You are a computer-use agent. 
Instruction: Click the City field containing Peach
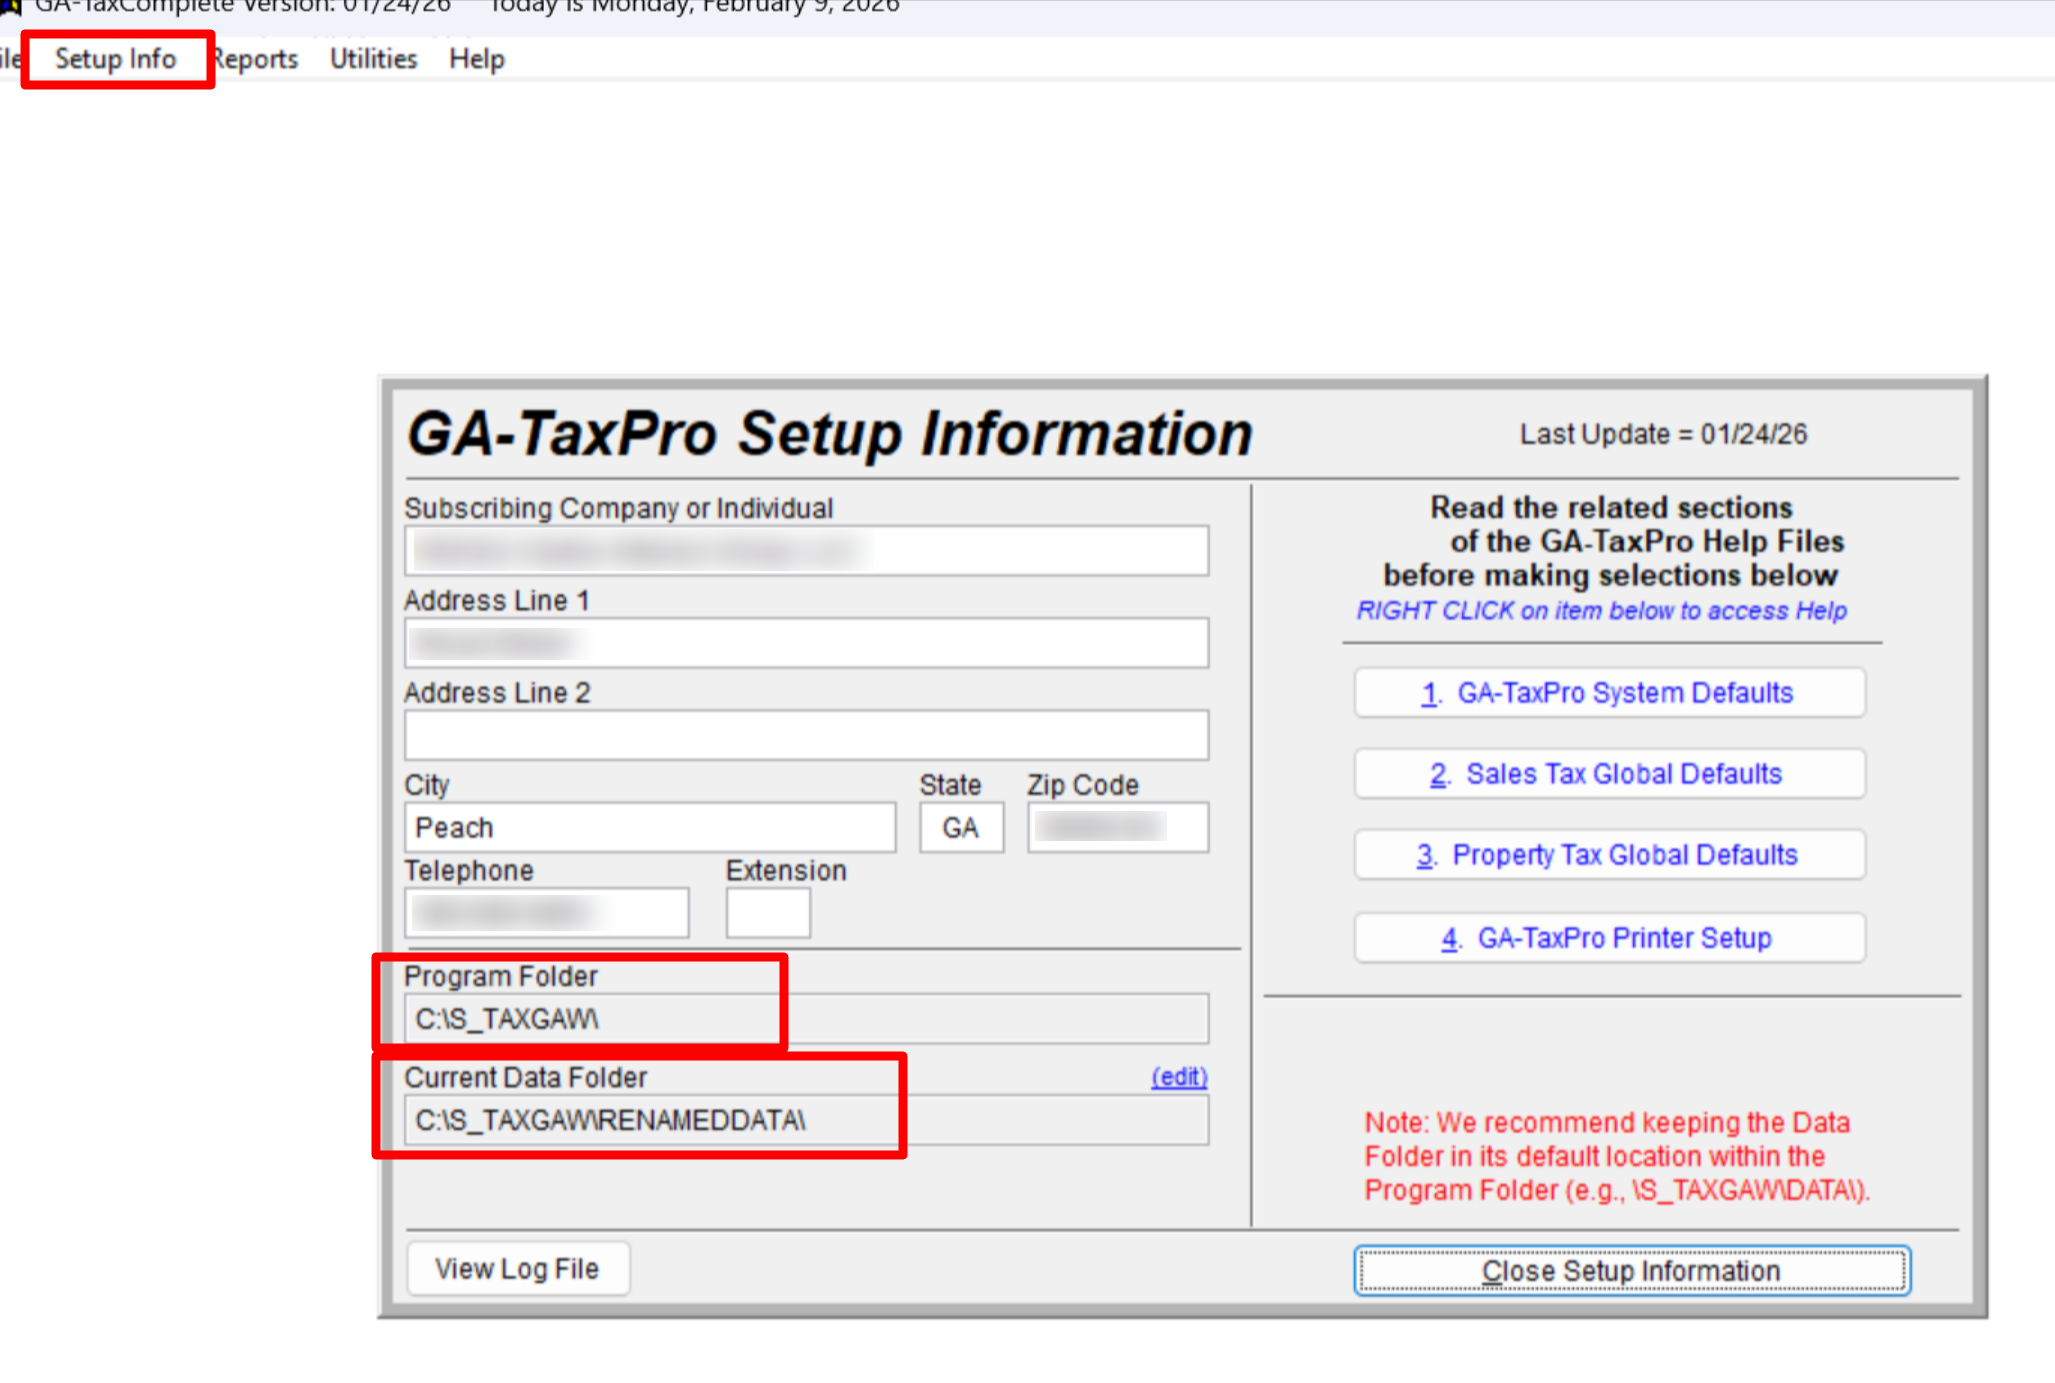(x=650, y=828)
